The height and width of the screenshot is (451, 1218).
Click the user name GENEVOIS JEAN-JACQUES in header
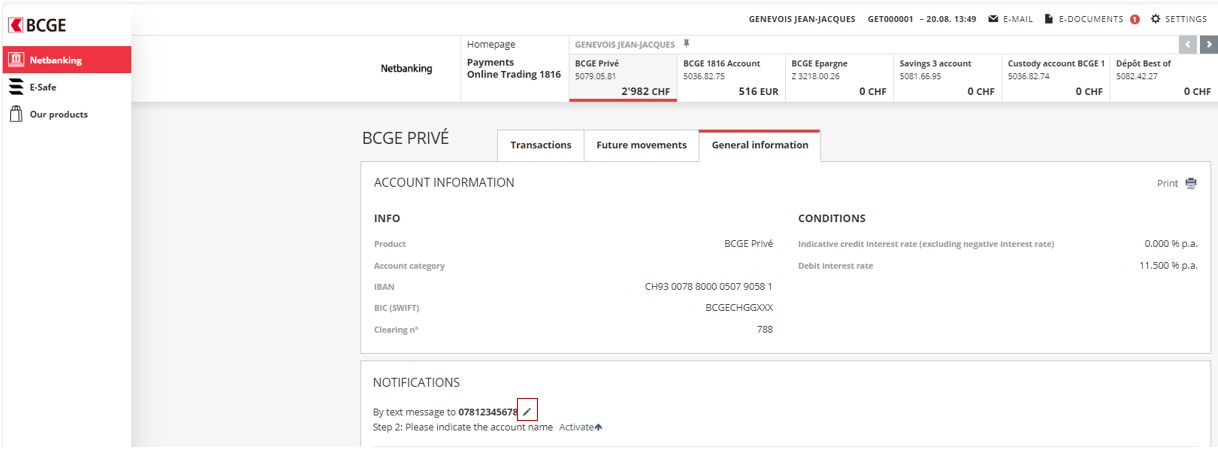pos(803,19)
